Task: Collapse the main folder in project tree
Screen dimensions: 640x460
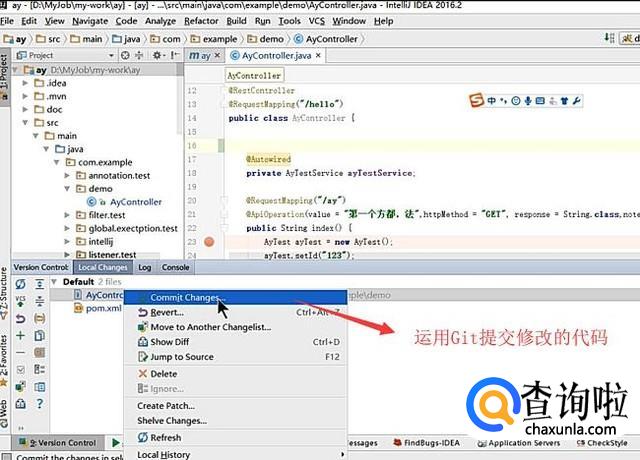Action: tap(36, 136)
